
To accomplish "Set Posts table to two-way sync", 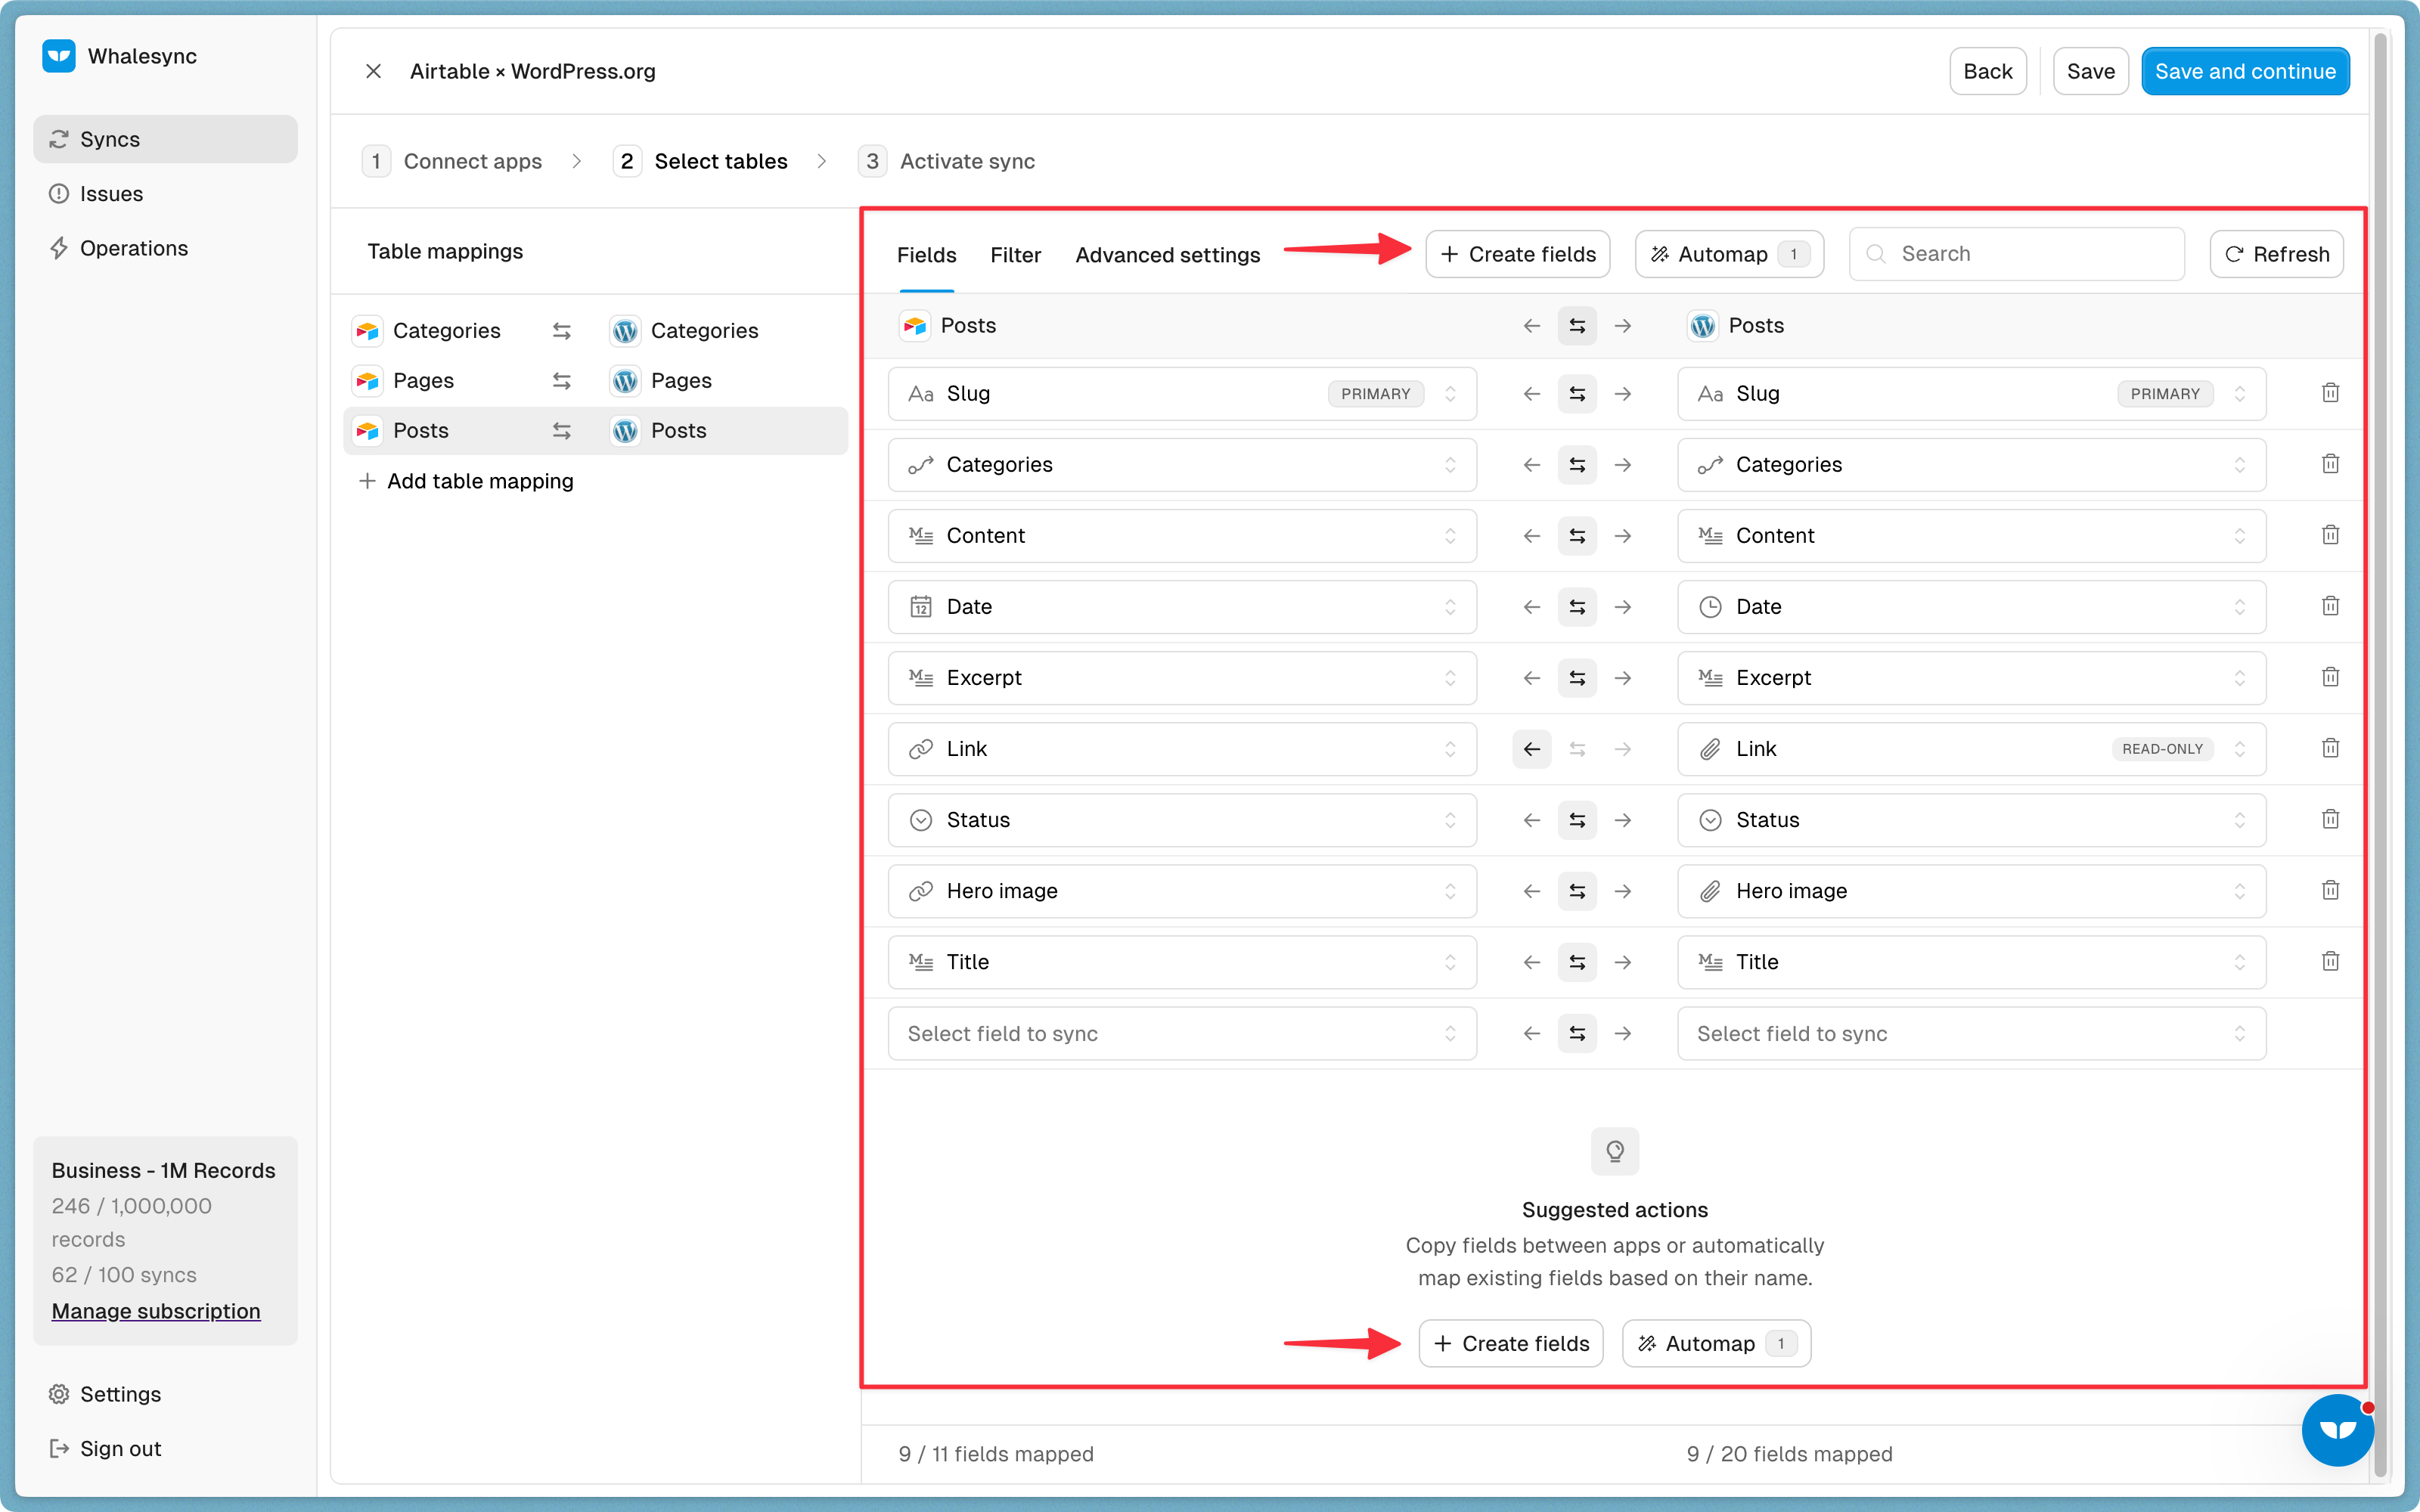I will point(1577,326).
